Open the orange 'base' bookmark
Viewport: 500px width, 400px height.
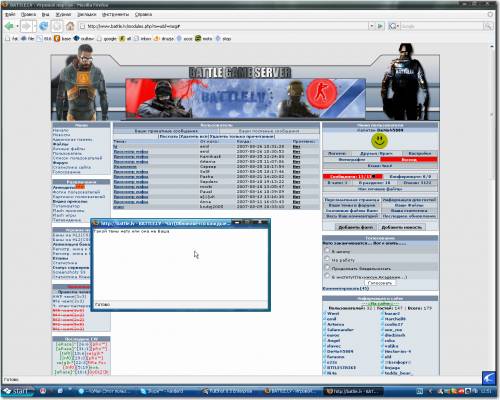click(x=63, y=39)
